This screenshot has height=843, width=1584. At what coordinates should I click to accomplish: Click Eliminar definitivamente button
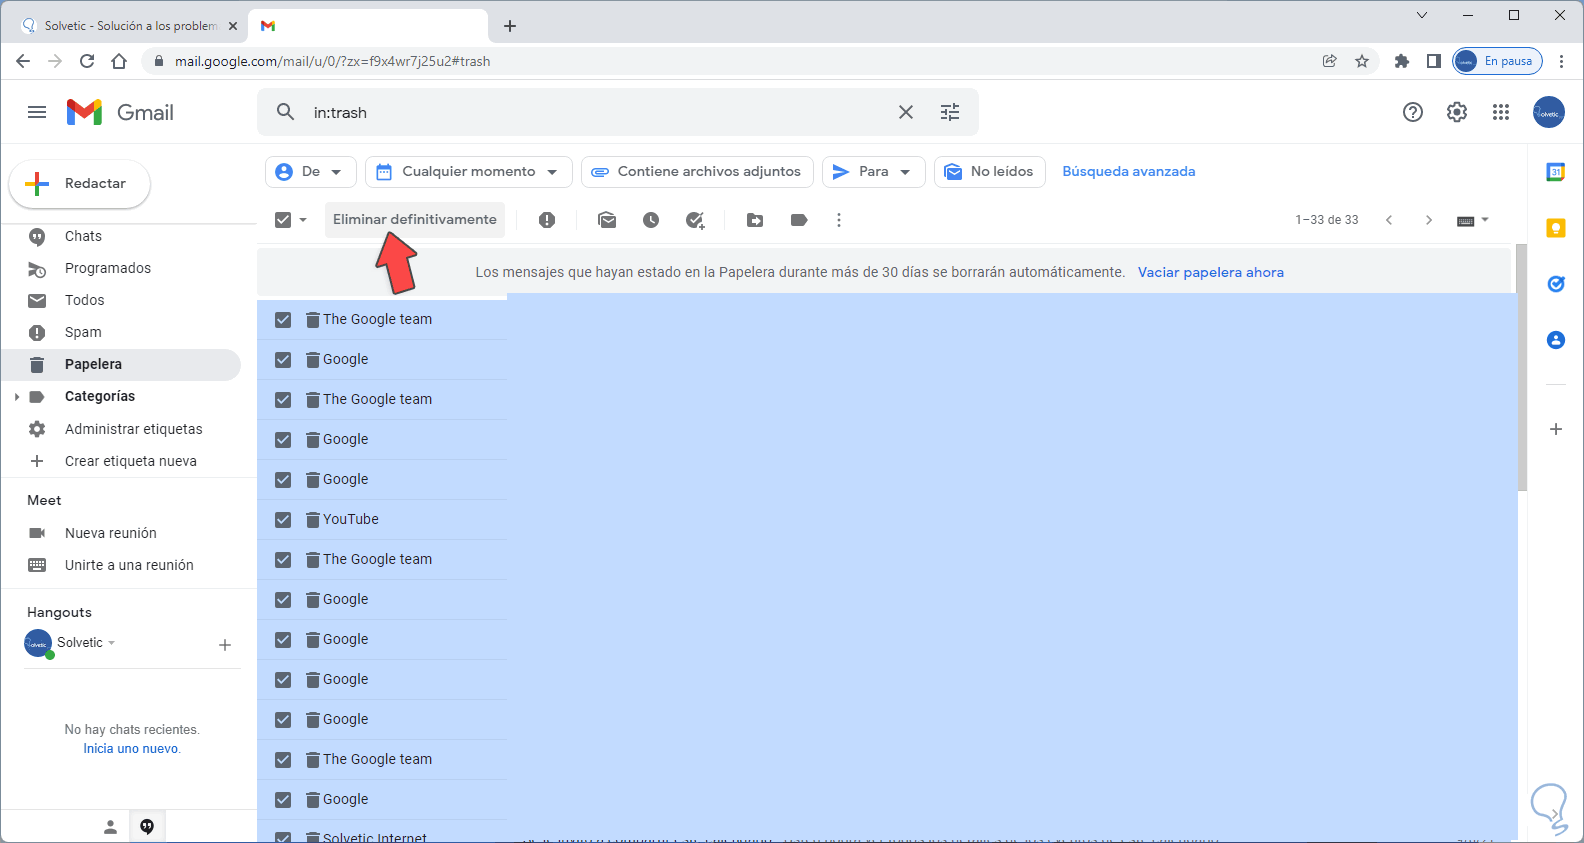click(415, 220)
